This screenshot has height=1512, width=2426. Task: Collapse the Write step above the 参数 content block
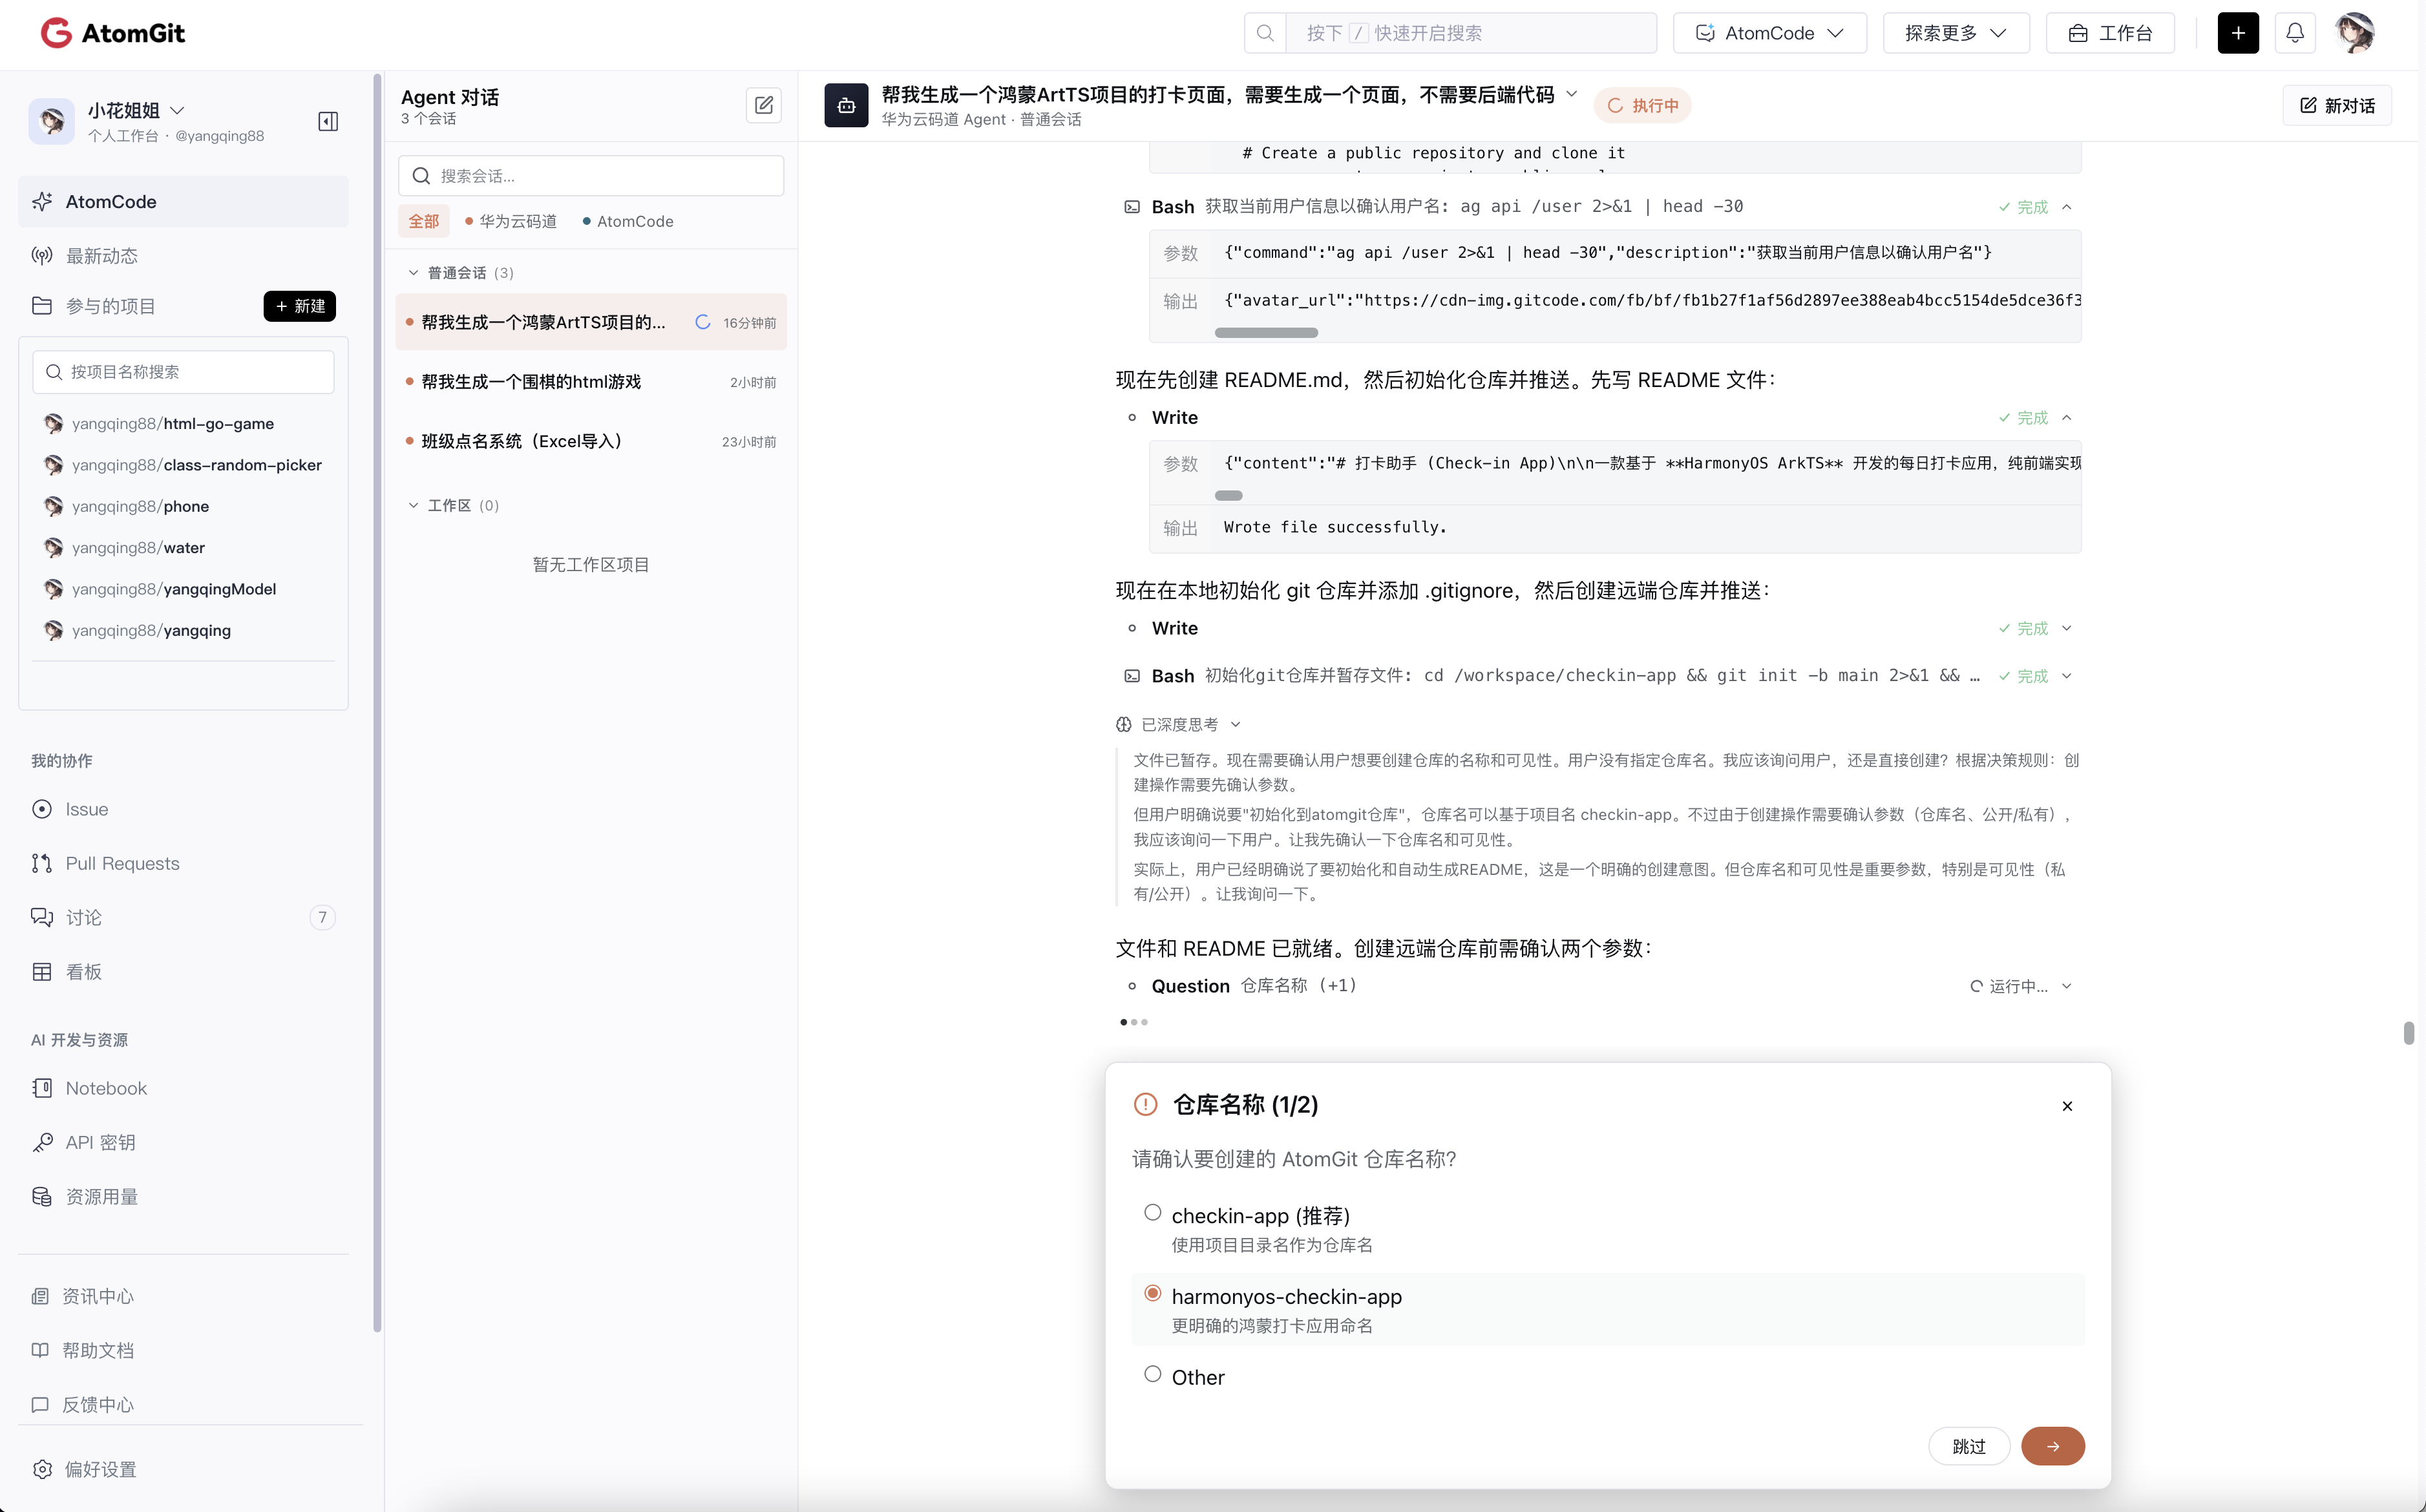point(2067,418)
